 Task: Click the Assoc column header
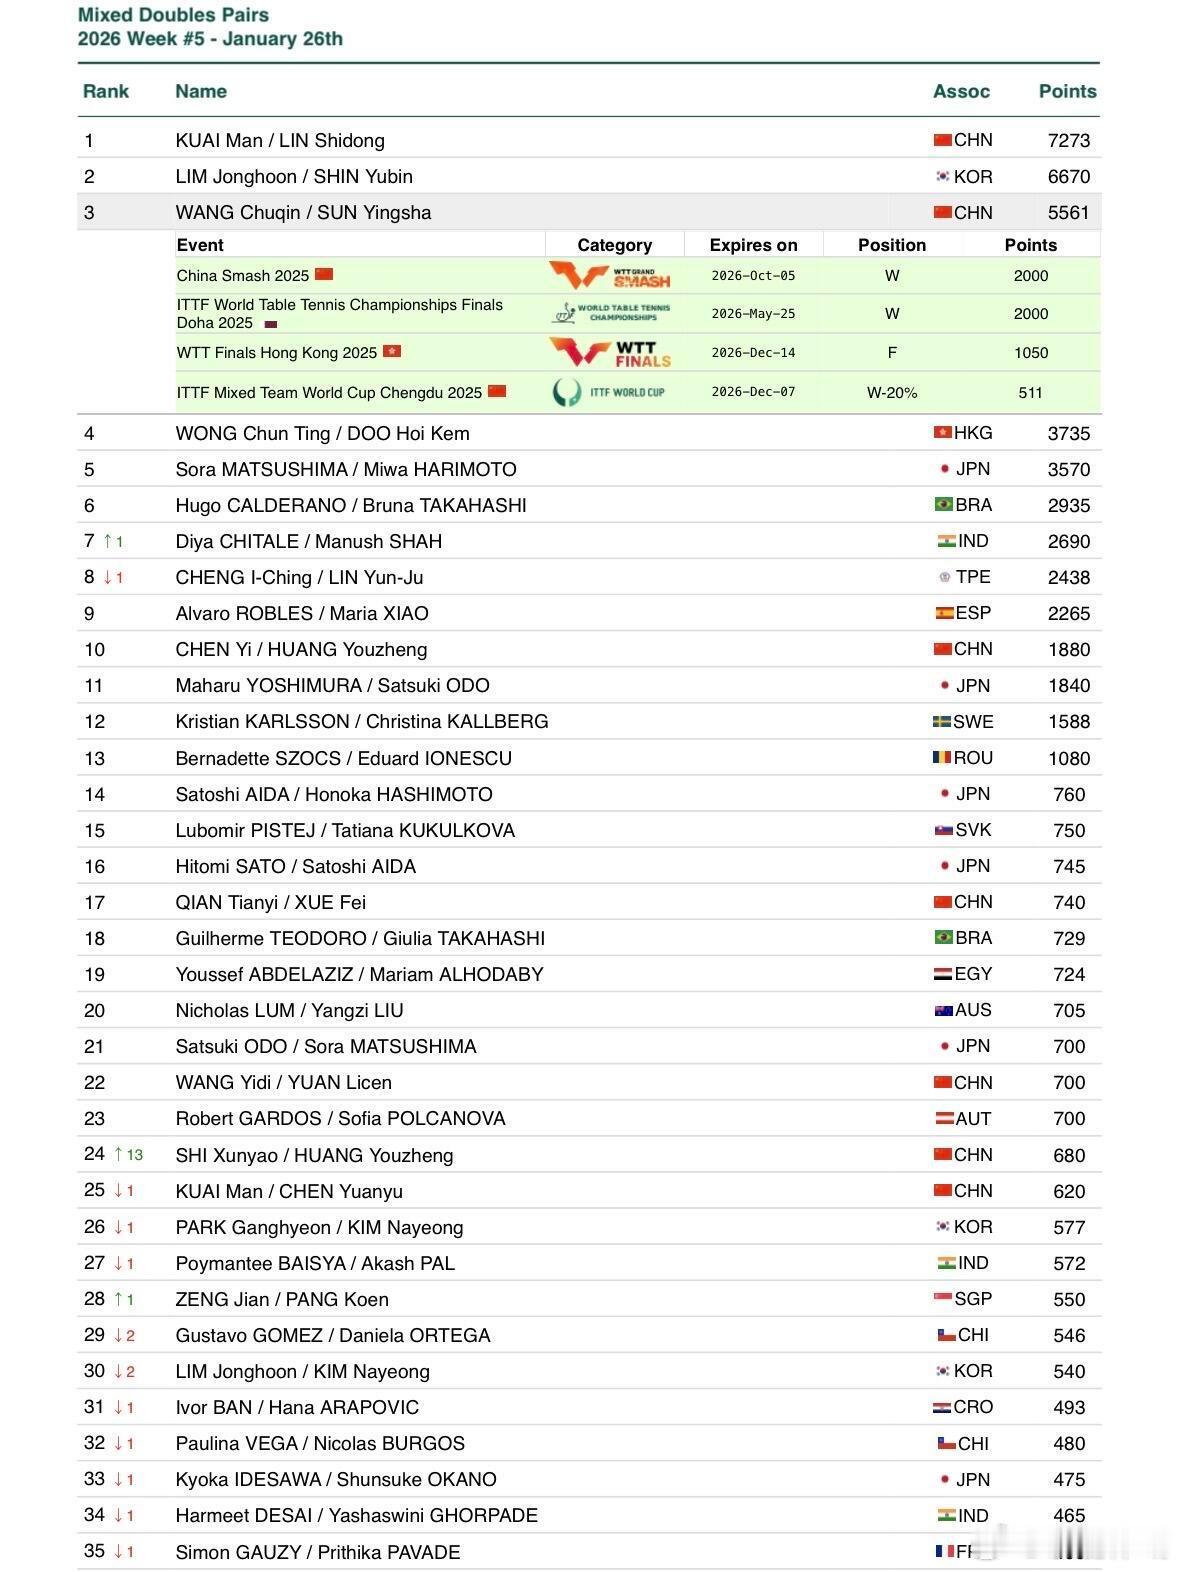961,91
